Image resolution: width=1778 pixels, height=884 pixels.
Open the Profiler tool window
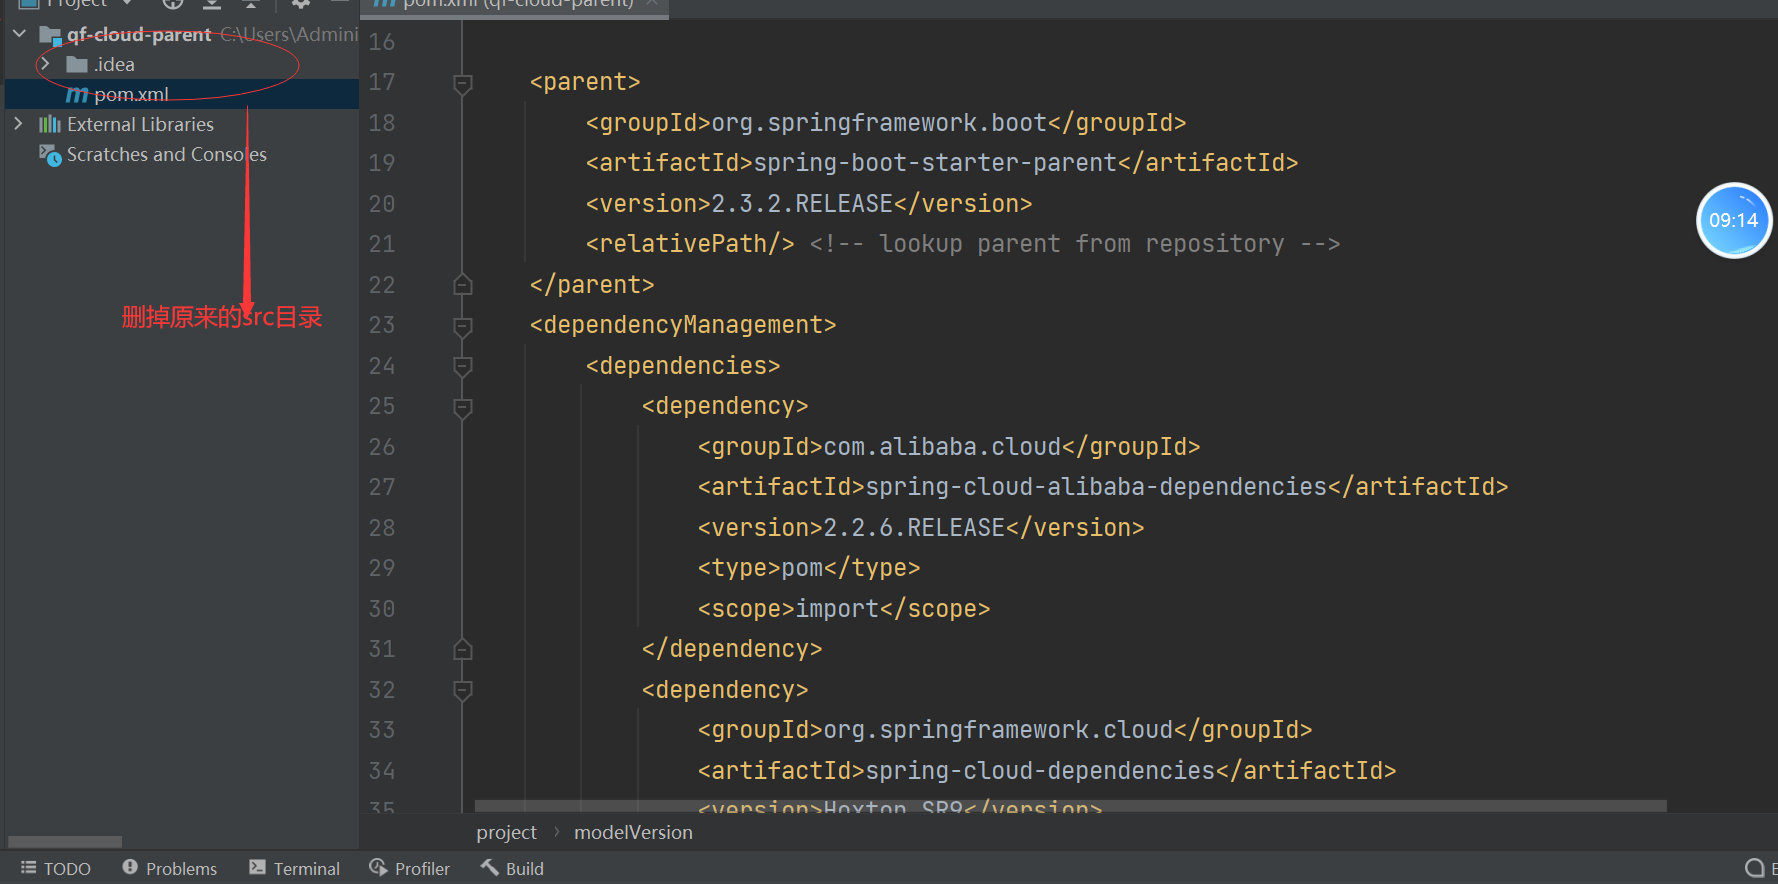tap(410, 868)
